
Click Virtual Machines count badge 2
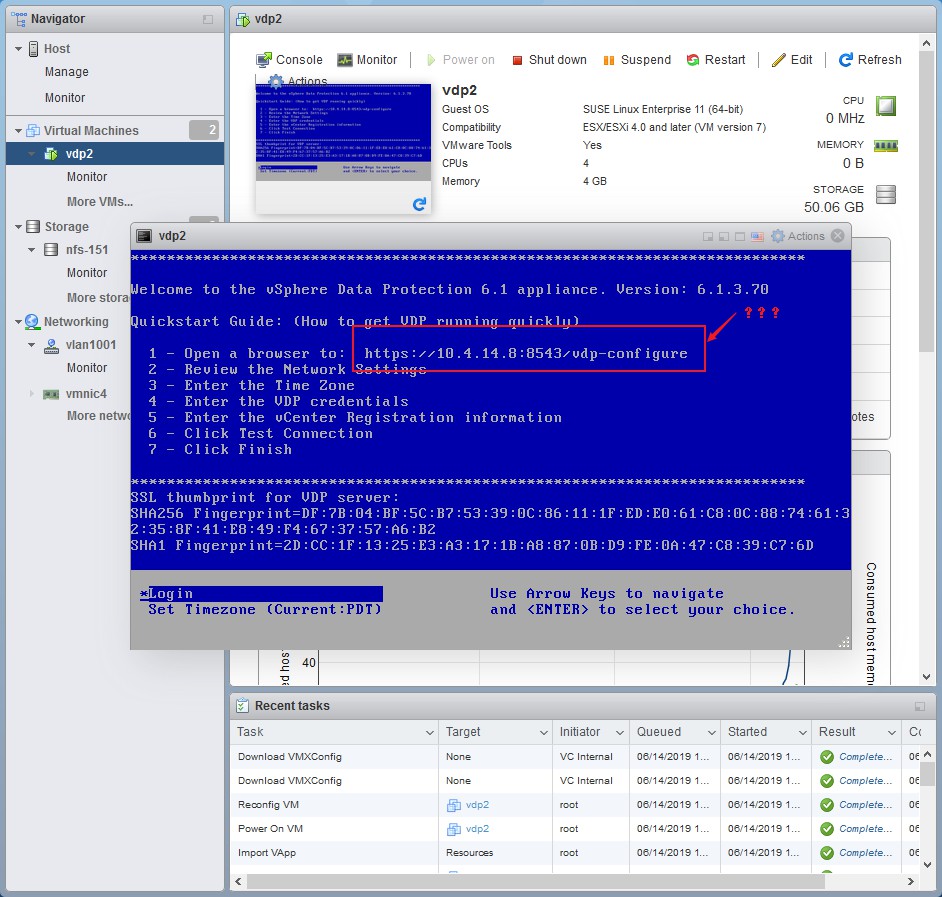tap(204, 130)
